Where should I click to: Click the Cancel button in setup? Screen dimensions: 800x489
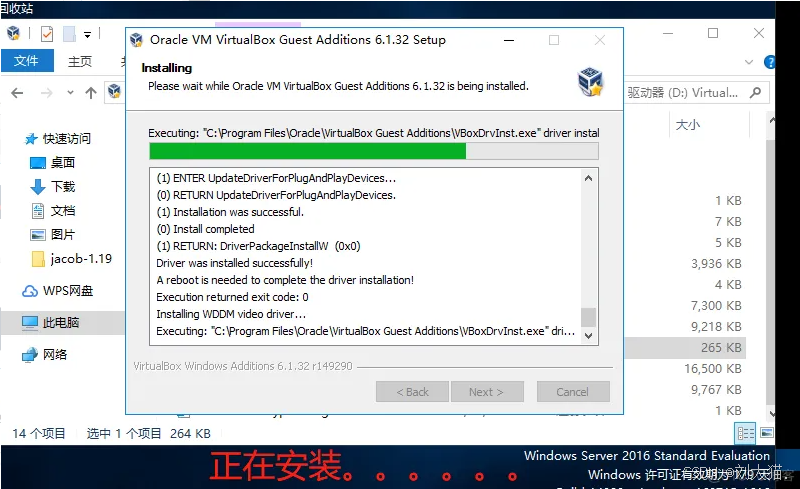click(573, 392)
